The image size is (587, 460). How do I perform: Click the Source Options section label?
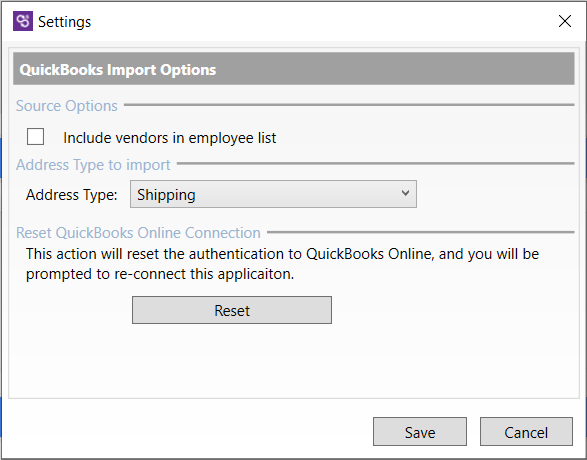(67, 106)
